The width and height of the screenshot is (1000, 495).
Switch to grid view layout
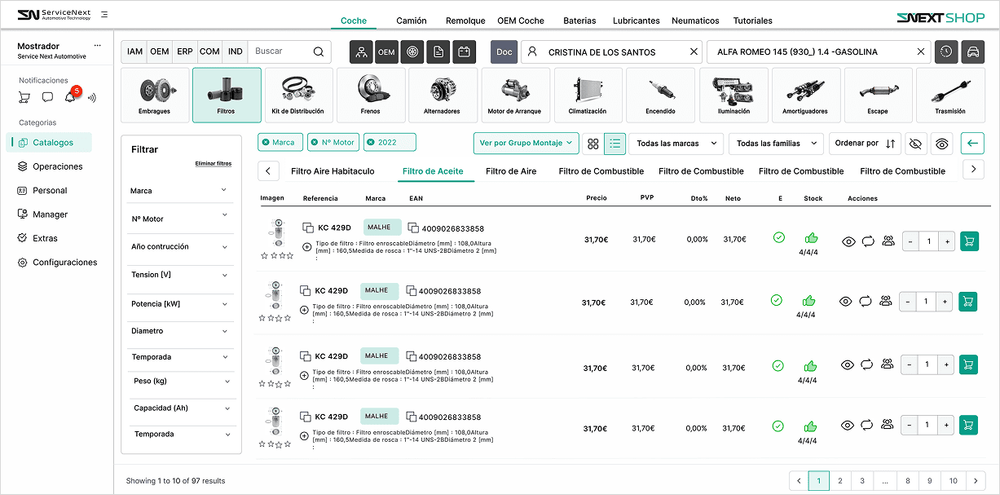tap(593, 144)
